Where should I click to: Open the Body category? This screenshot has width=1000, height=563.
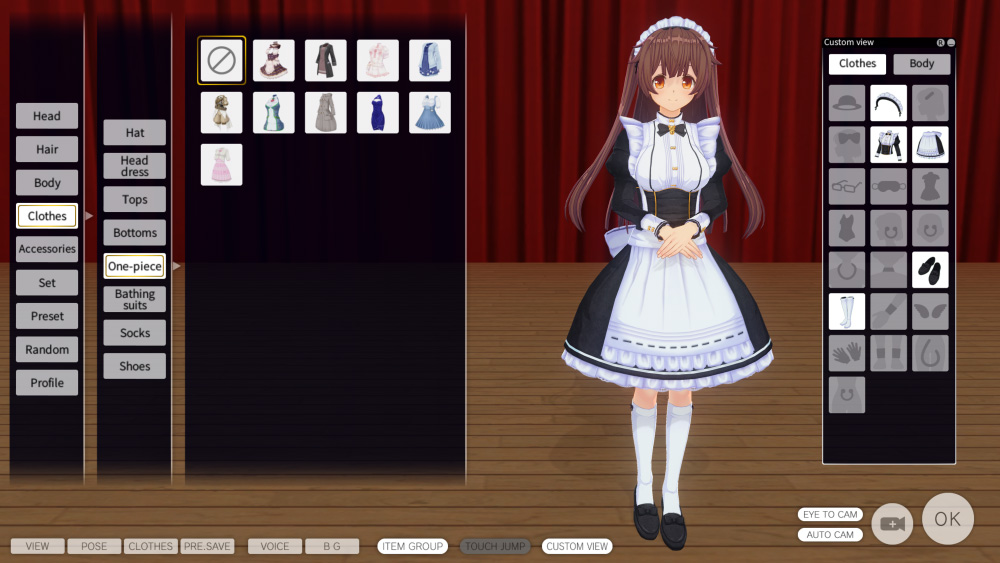pos(47,183)
